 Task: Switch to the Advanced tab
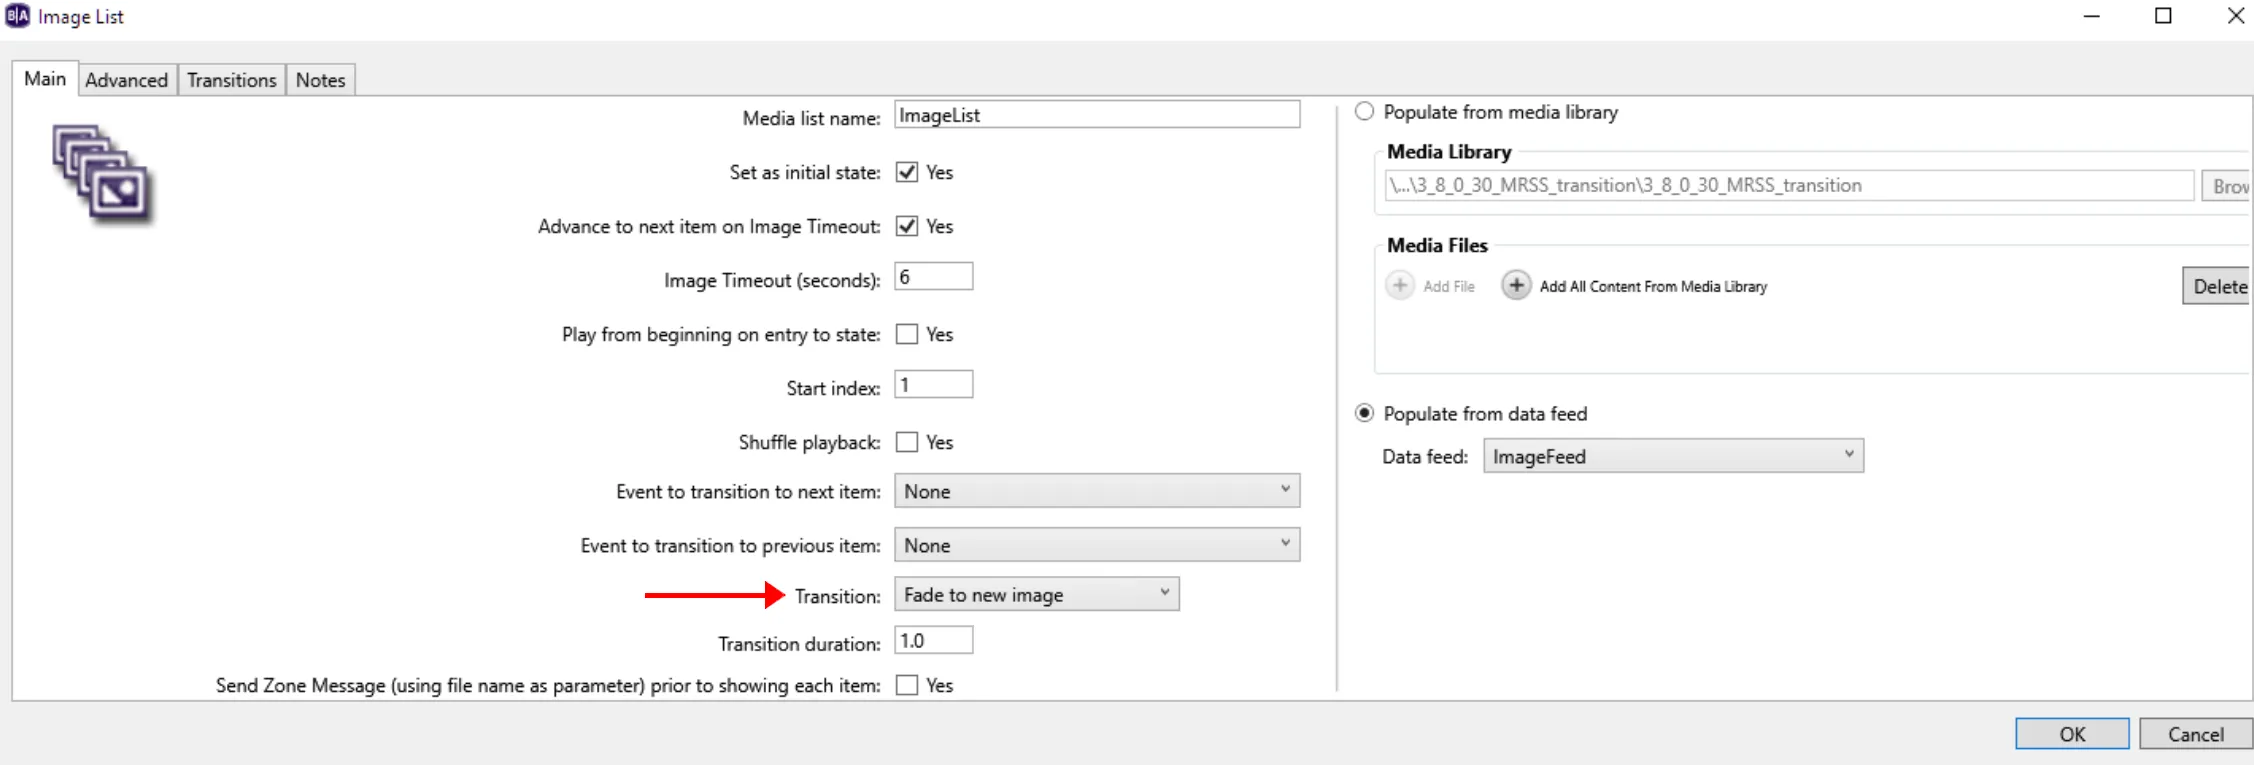pos(126,80)
